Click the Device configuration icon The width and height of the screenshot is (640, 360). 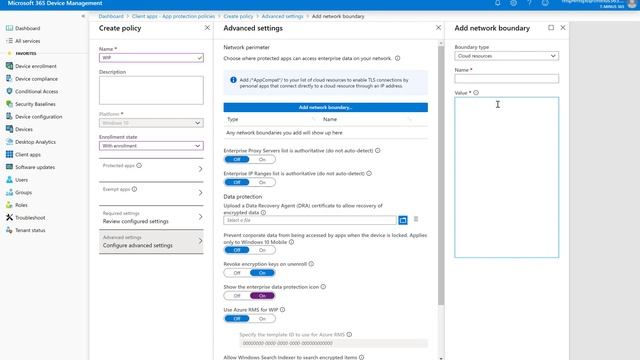click(x=9, y=116)
